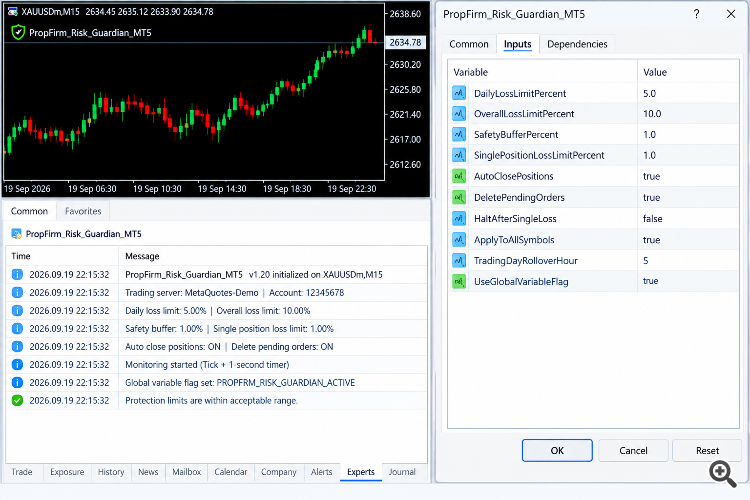Screen dimensions: 750x500
Task: Click the HaltAfterSingleLoss variable icon
Action: point(459,219)
